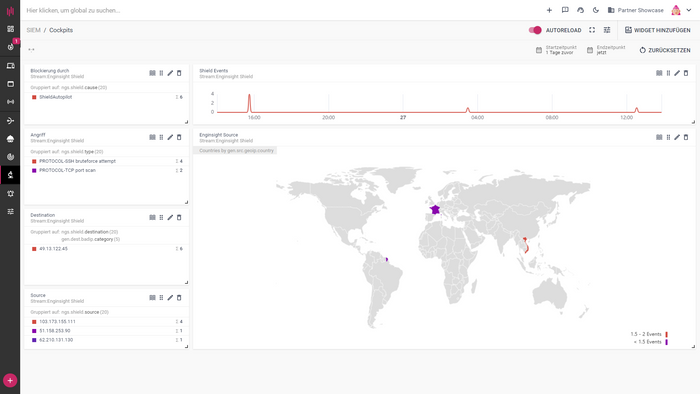Open the chat feedback icon in header
700x394 pixels.
click(565, 10)
